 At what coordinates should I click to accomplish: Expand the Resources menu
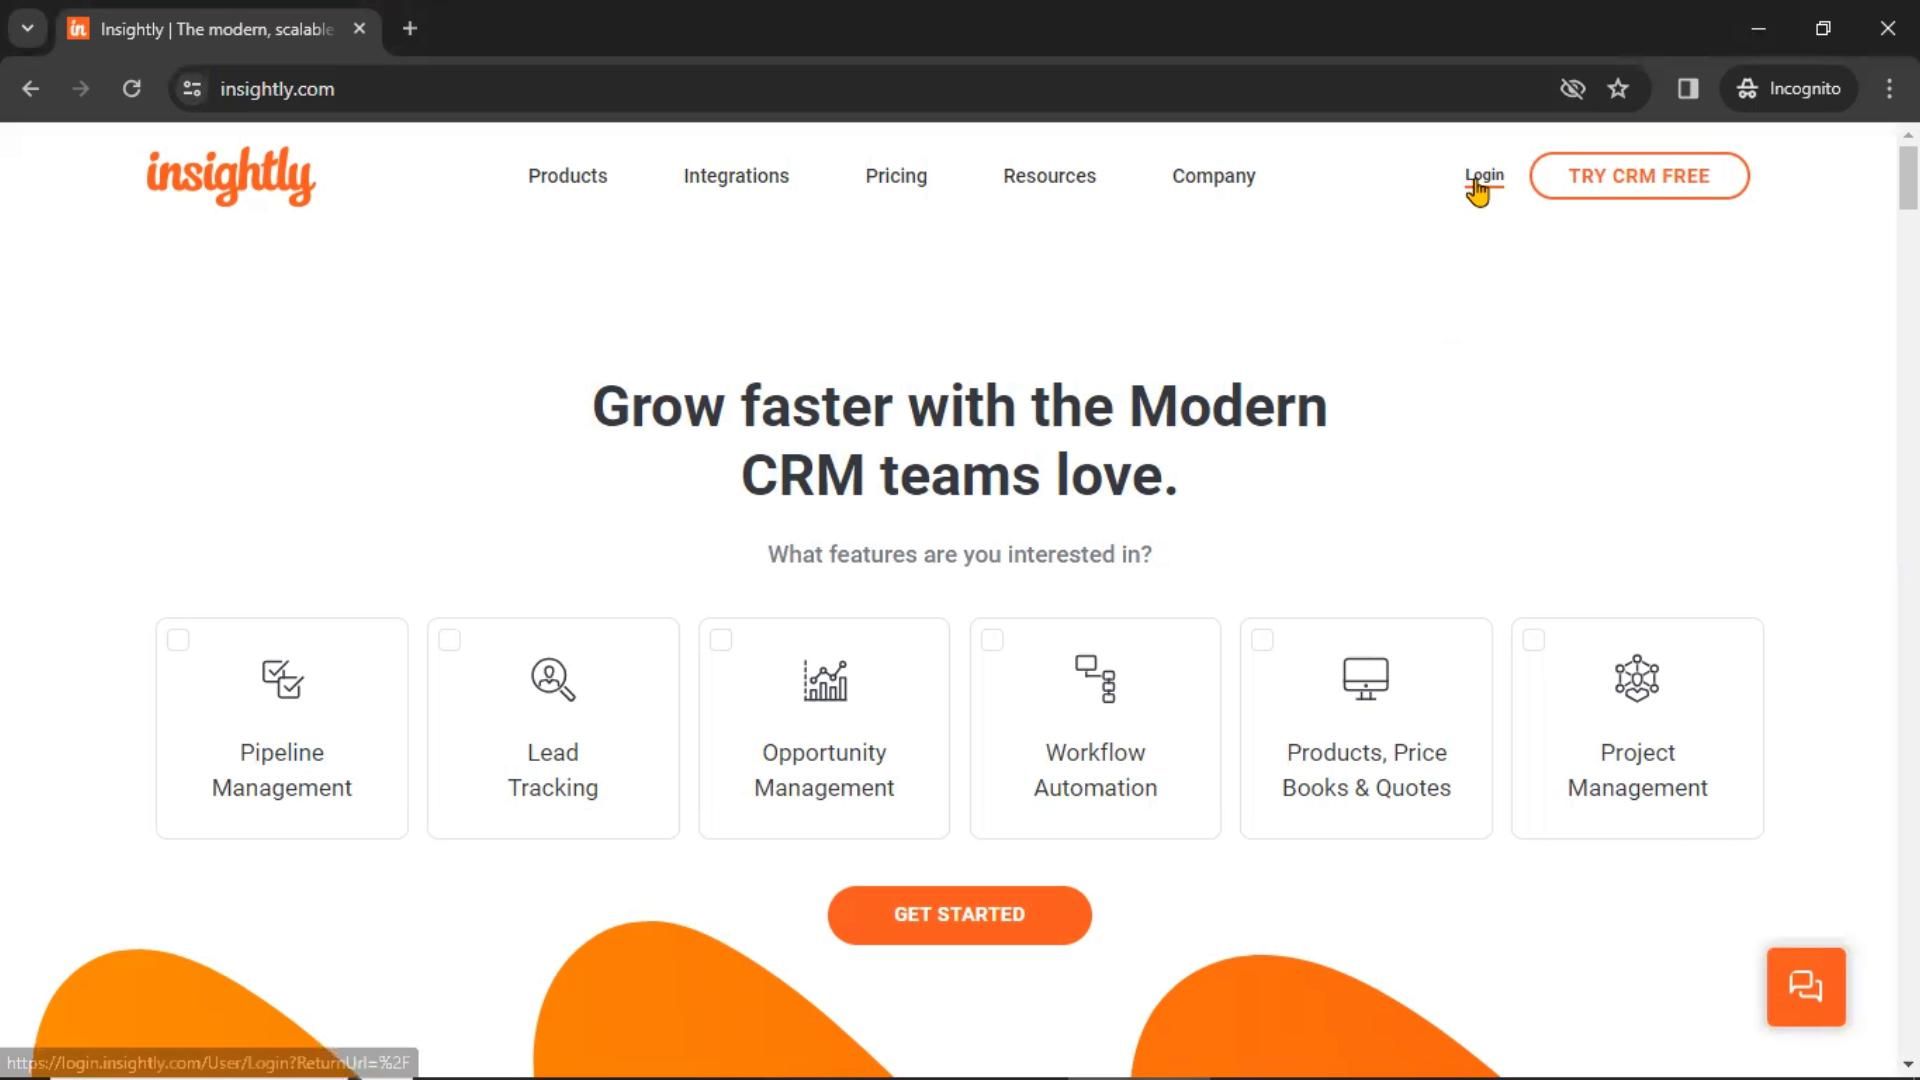click(1048, 175)
